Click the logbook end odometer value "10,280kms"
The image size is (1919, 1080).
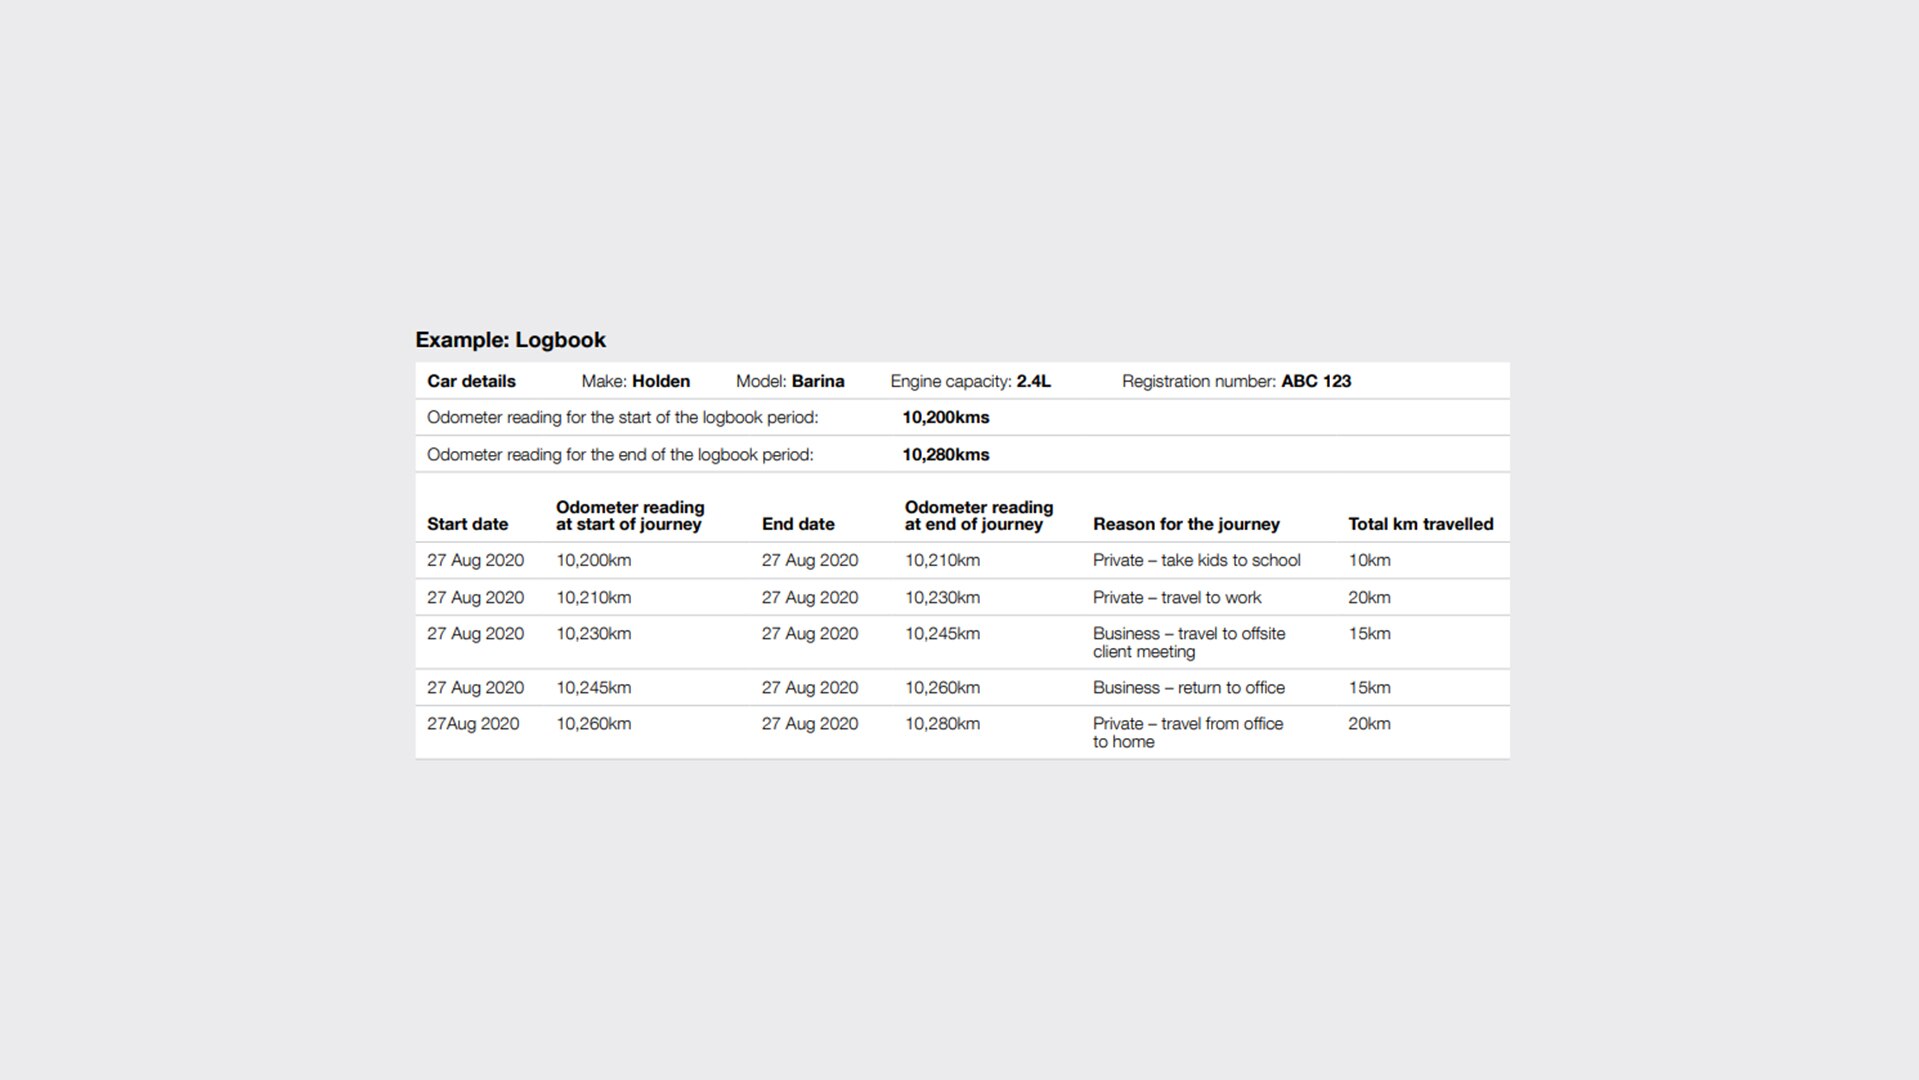(x=945, y=455)
